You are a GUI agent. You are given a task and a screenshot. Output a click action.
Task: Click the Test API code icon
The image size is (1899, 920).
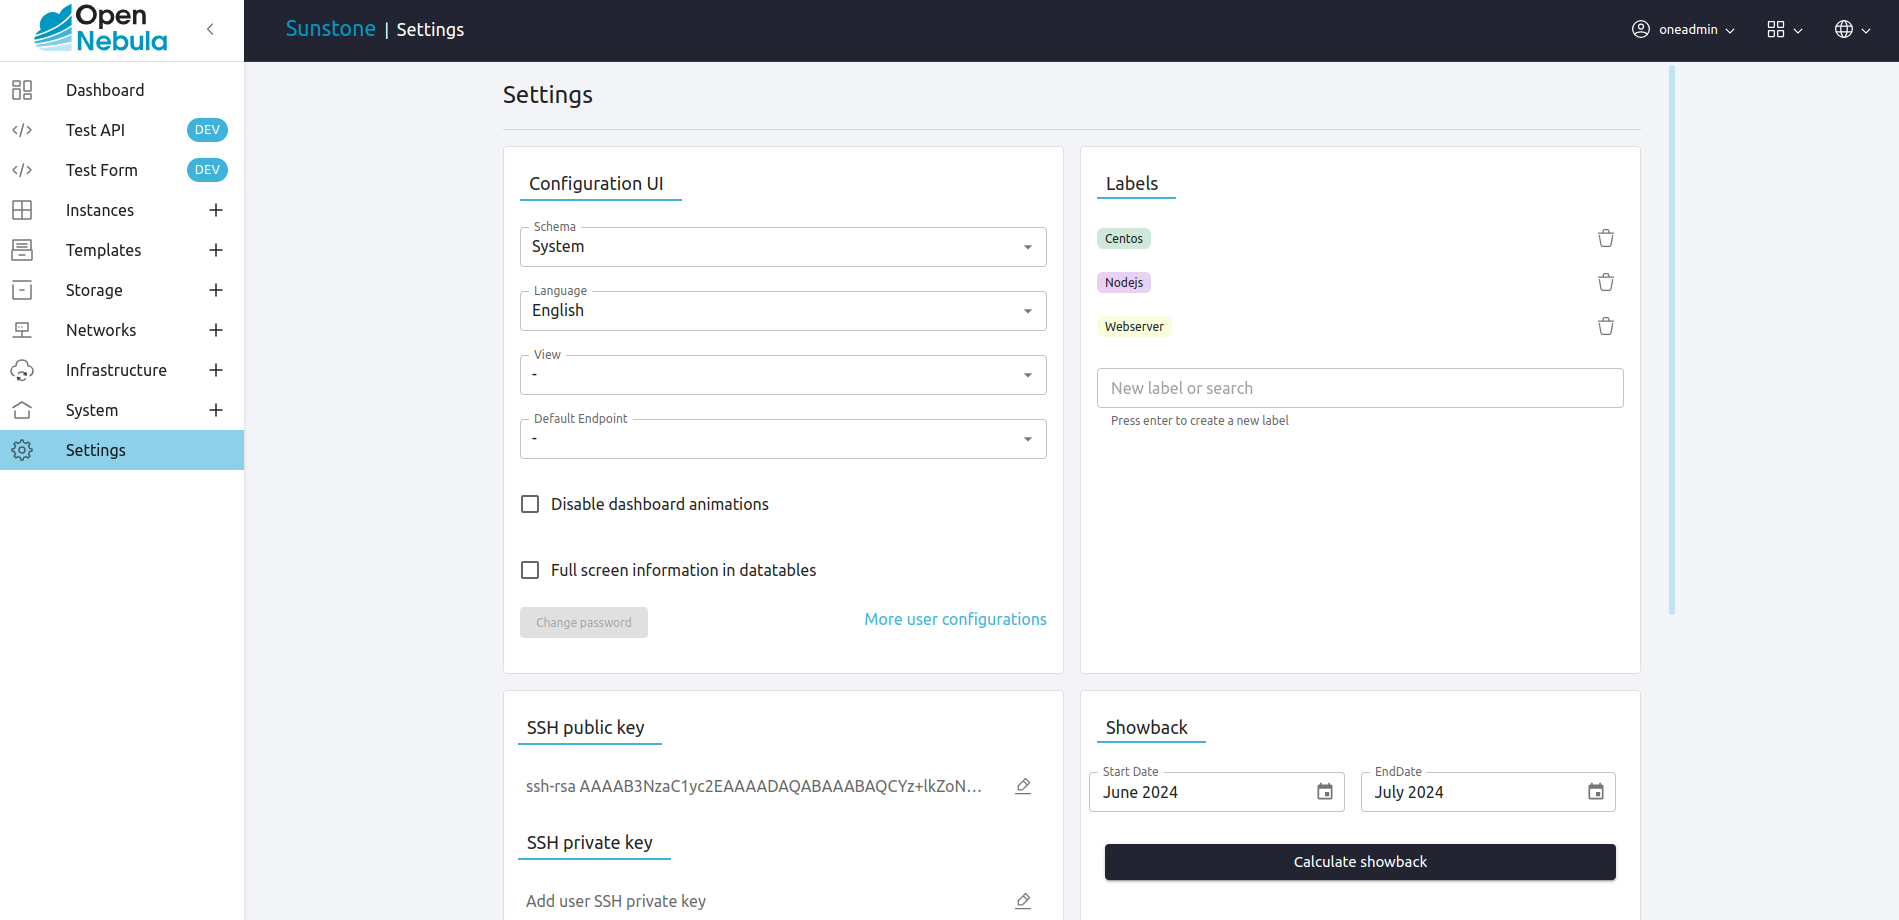pyautogui.click(x=22, y=130)
